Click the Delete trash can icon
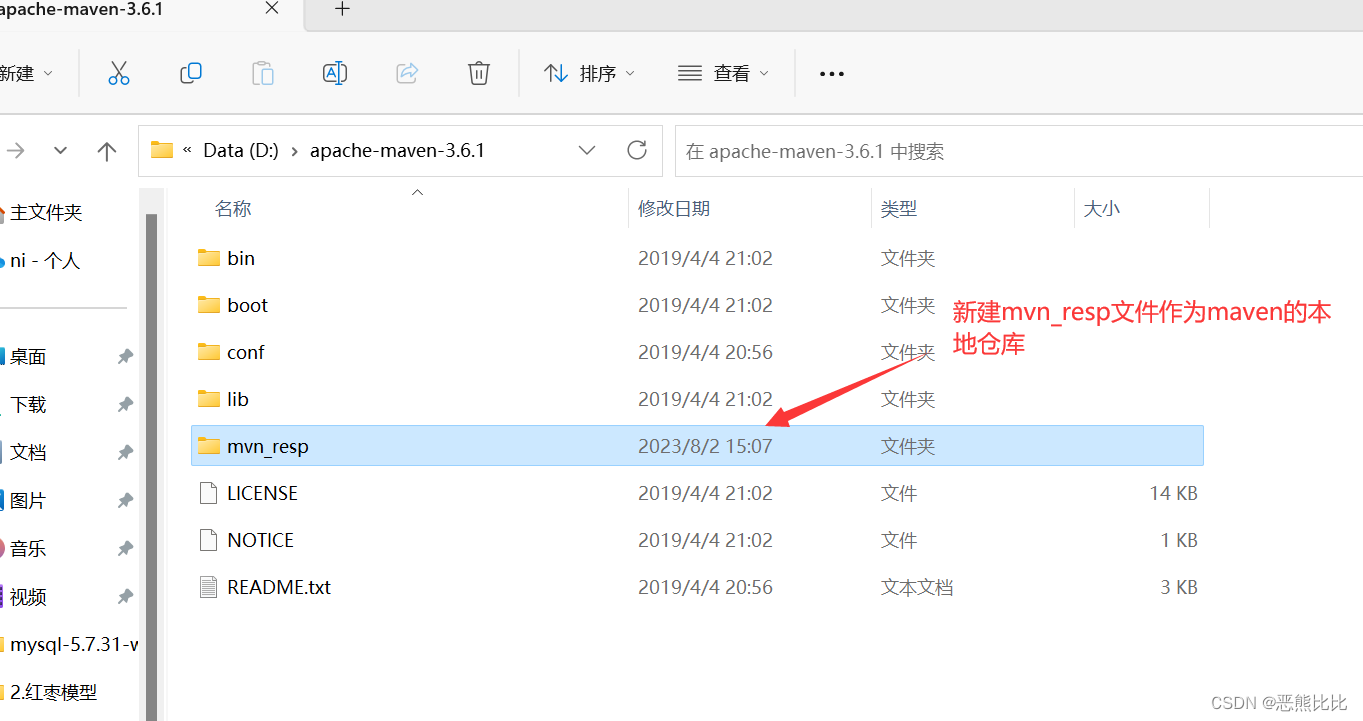The width and height of the screenshot is (1363, 721). click(x=479, y=73)
